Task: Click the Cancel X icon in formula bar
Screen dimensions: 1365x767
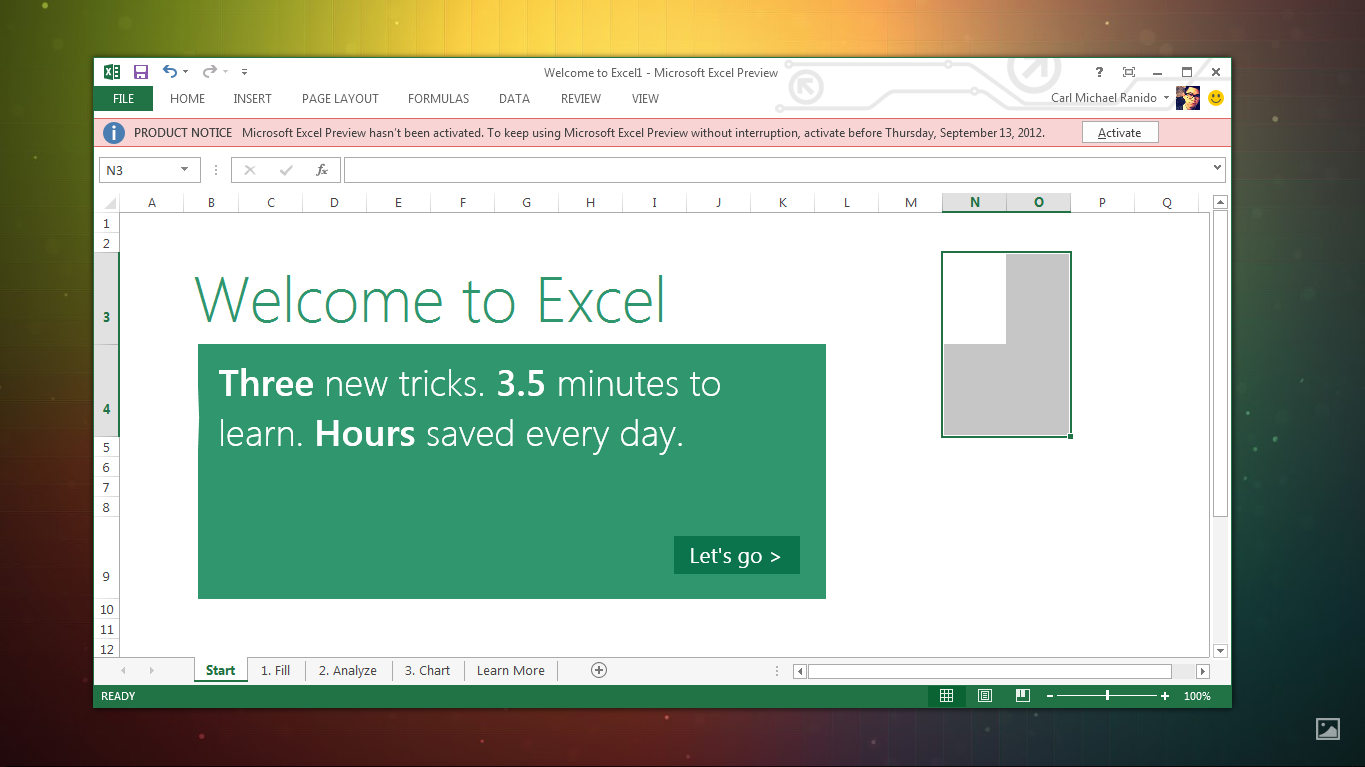Action: 250,170
